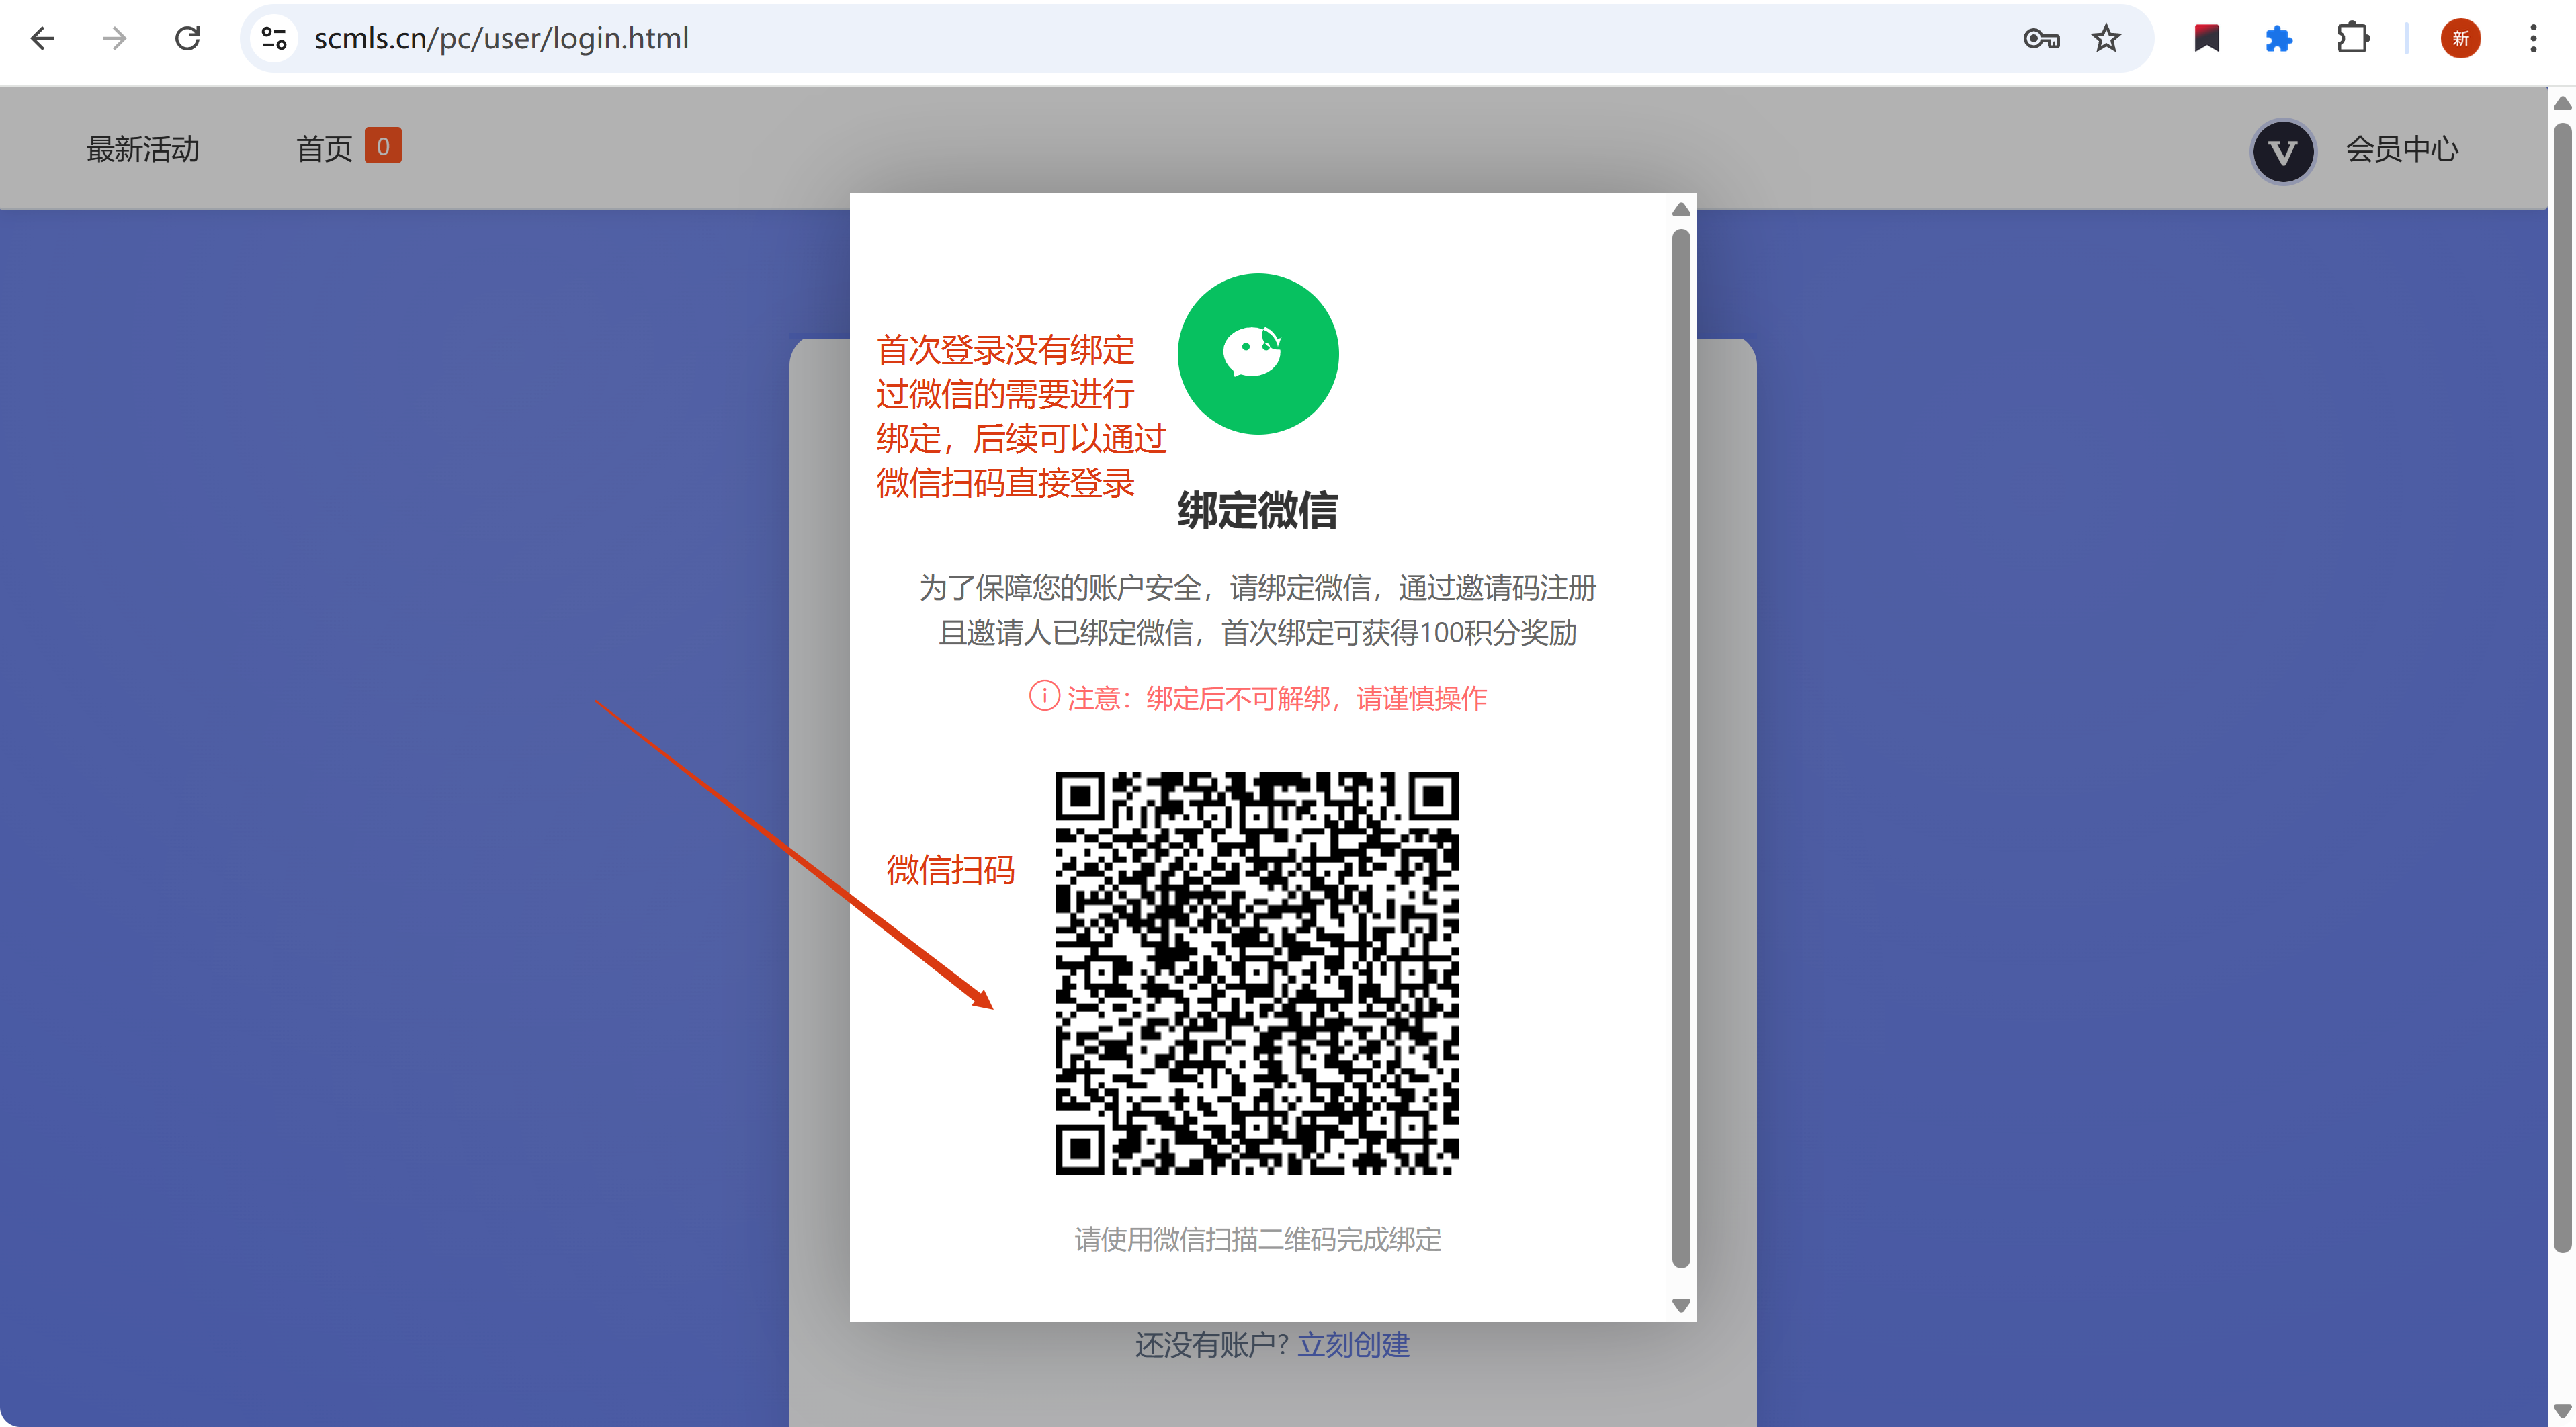
Task: Click the green WeChat logo icon
Action: 1257,353
